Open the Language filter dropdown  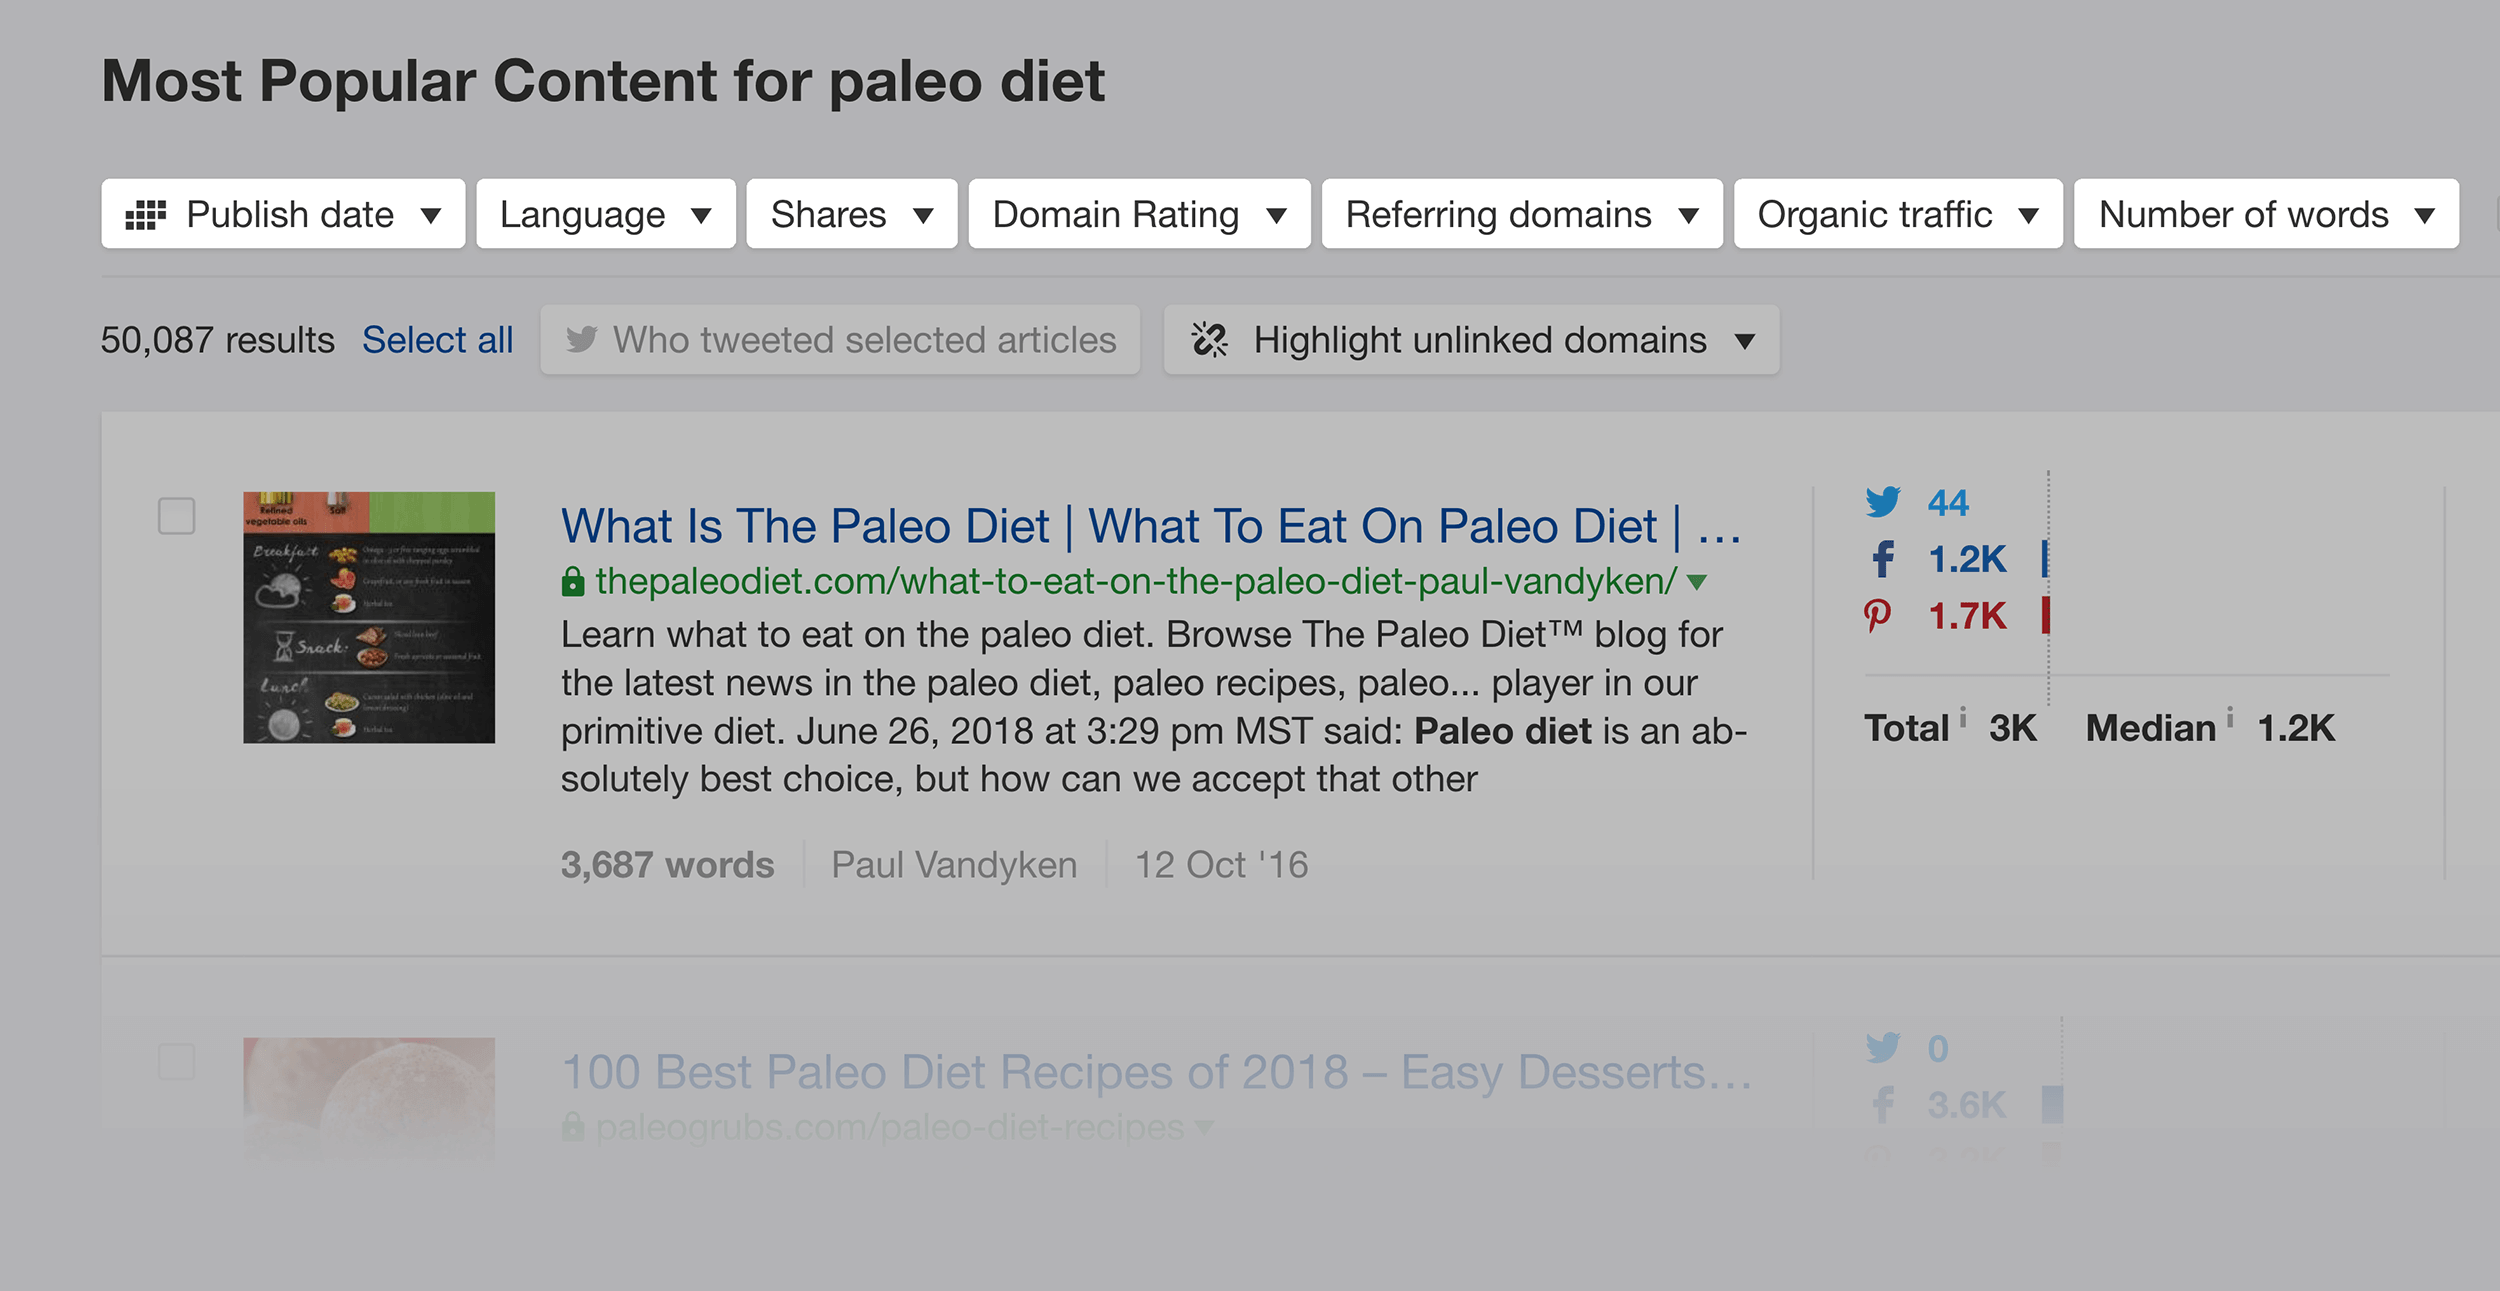[x=606, y=214]
